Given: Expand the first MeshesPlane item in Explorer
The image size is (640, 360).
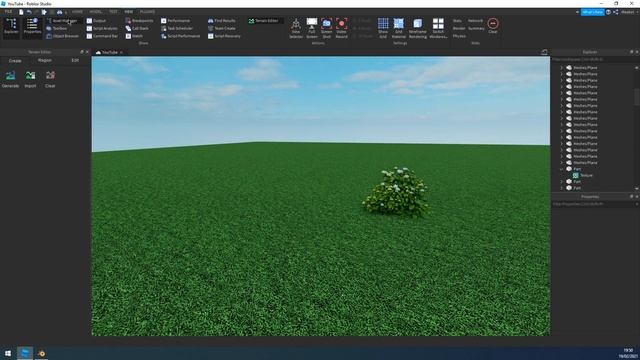Looking at the screenshot, I should (x=562, y=68).
